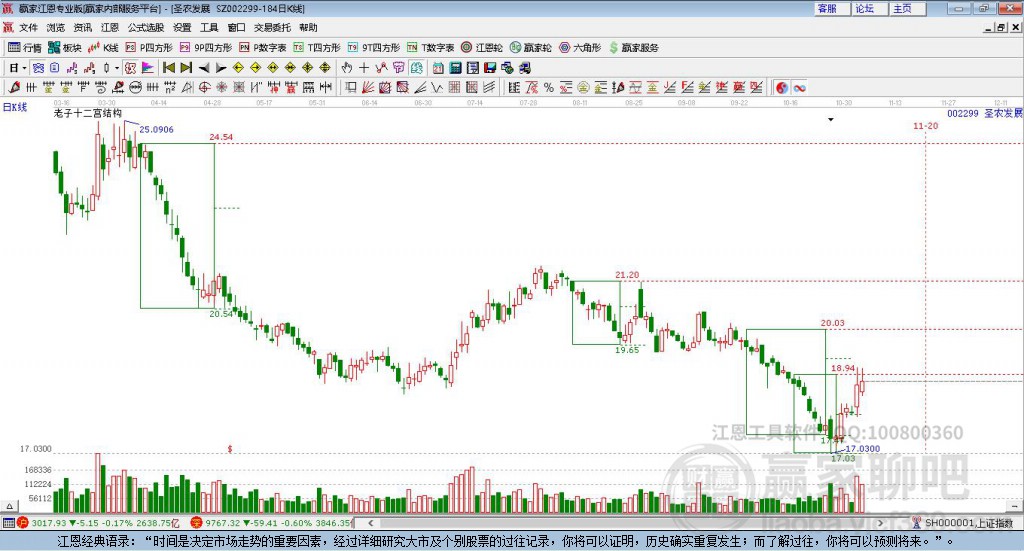This screenshot has width=1024, height=551.
Task: Expand the candlestick style dropdown arrow
Action: click(117, 68)
